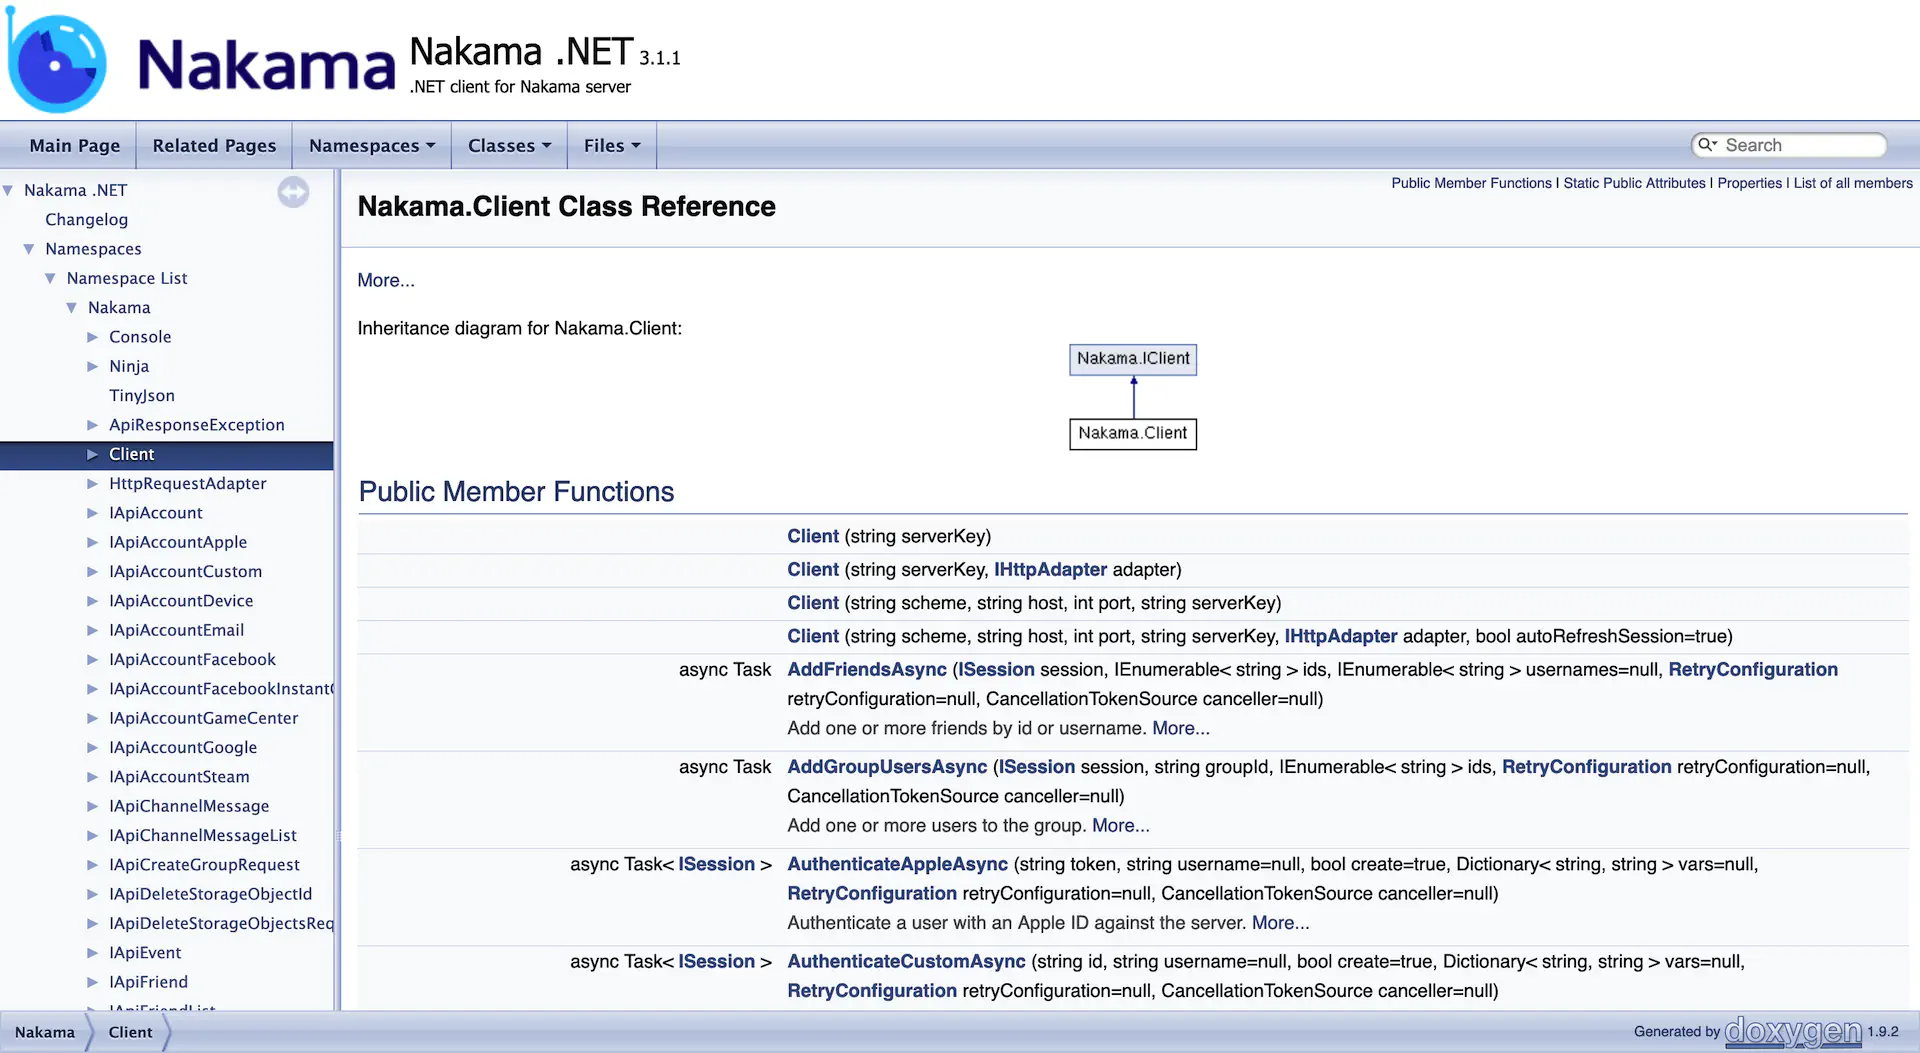Image resolution: width=1920 pixels, height=1053 pixels.
Task: Select IApiAccountGameCenter in the tree
Action: 203,718
